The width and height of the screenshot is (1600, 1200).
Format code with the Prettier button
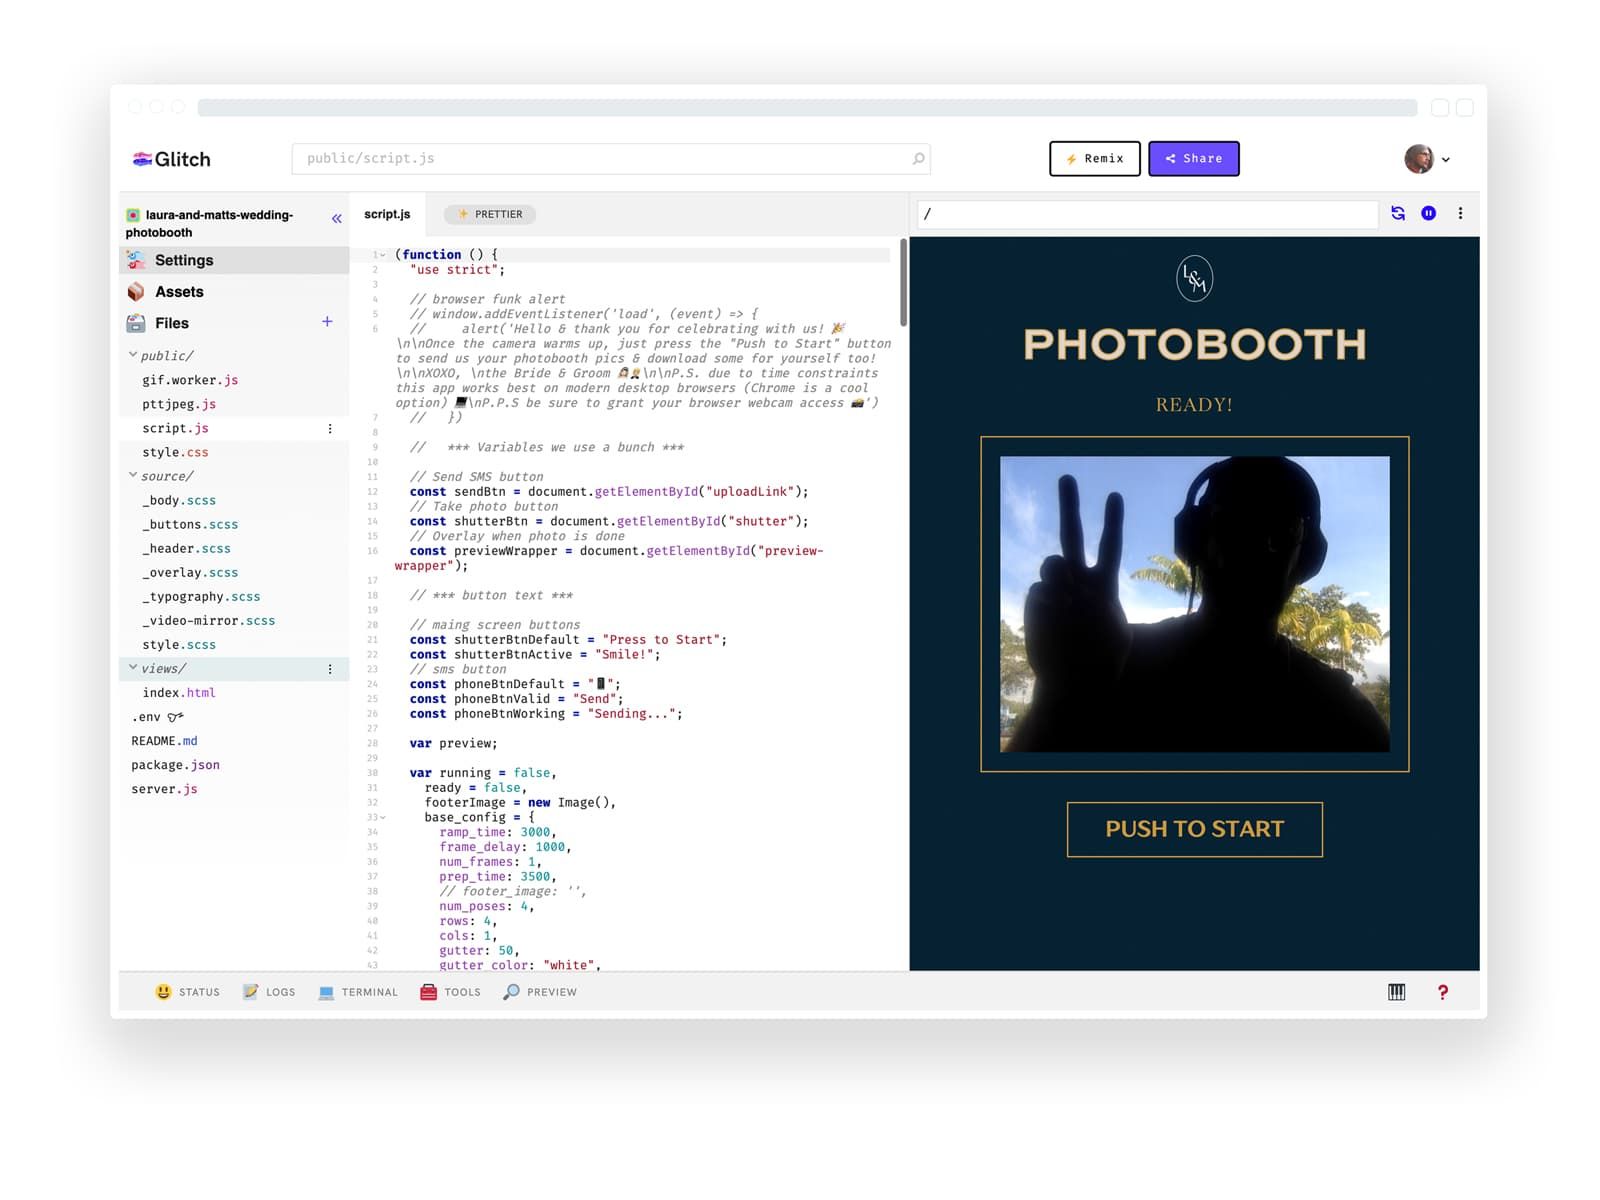coord(490,214)
